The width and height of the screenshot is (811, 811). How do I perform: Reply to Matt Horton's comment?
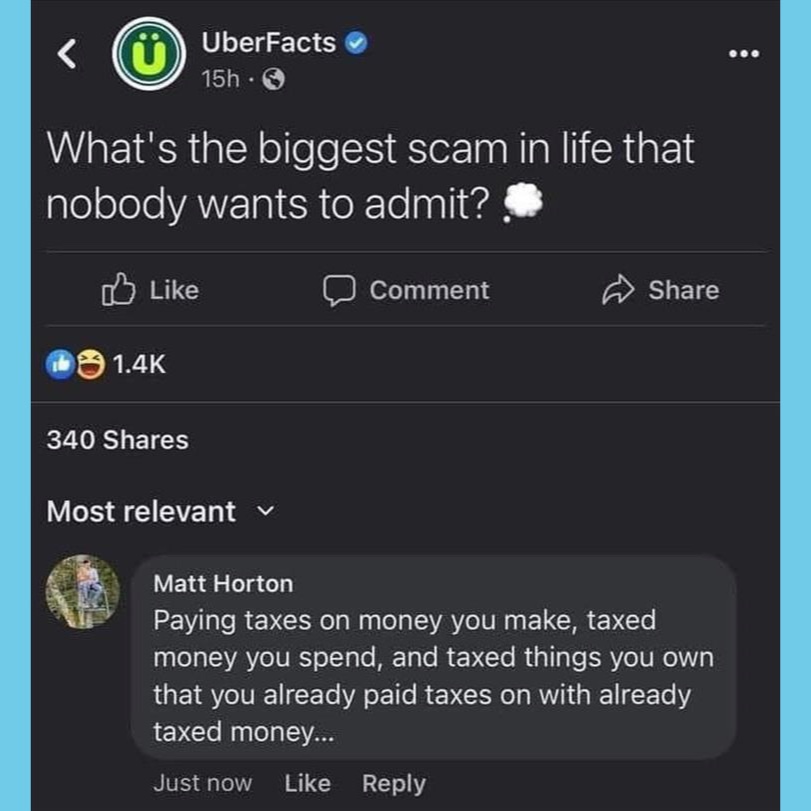click(x=393, y=783)
